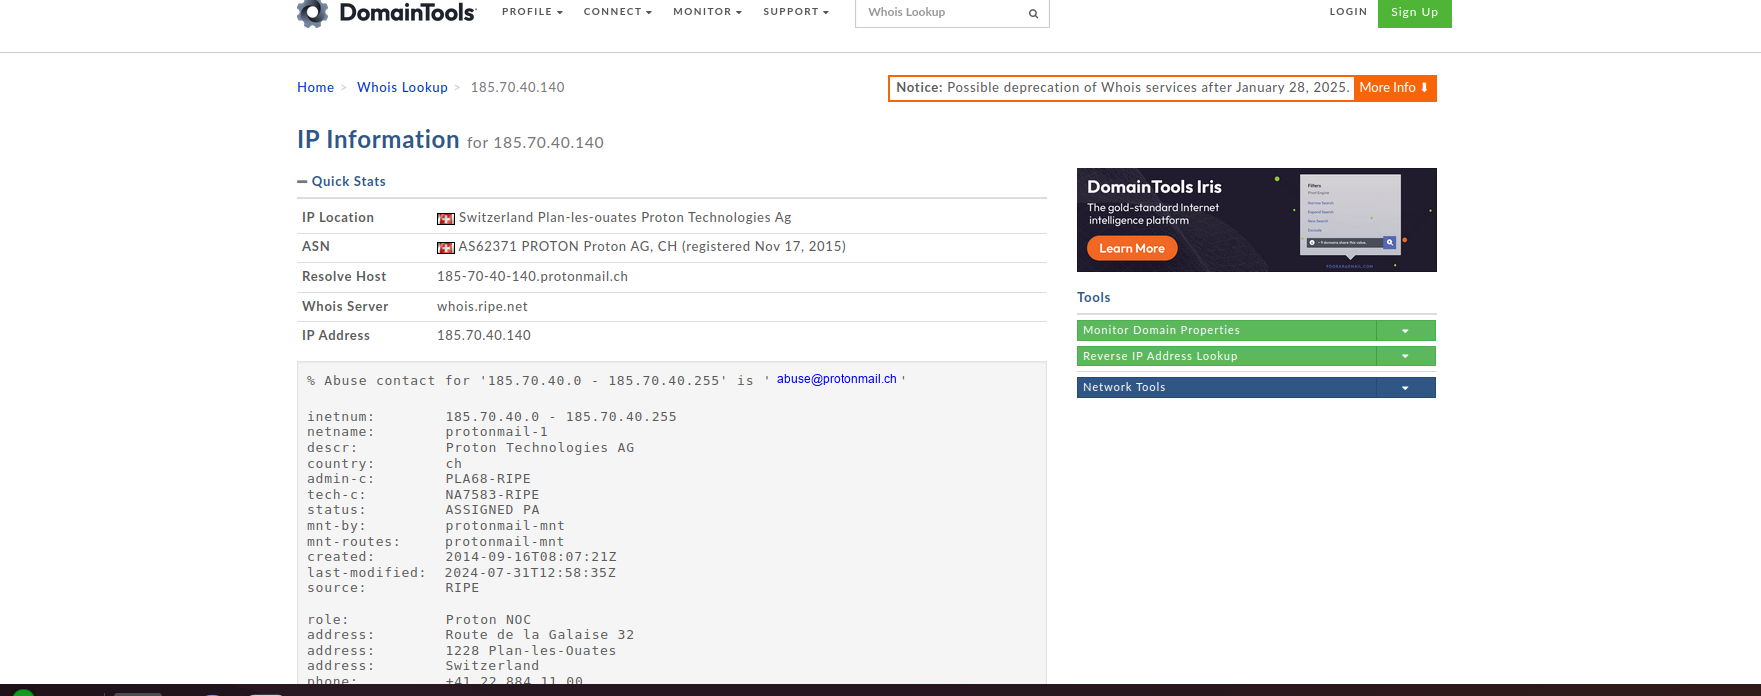Go to Home breadcrumb

[315, 88]
